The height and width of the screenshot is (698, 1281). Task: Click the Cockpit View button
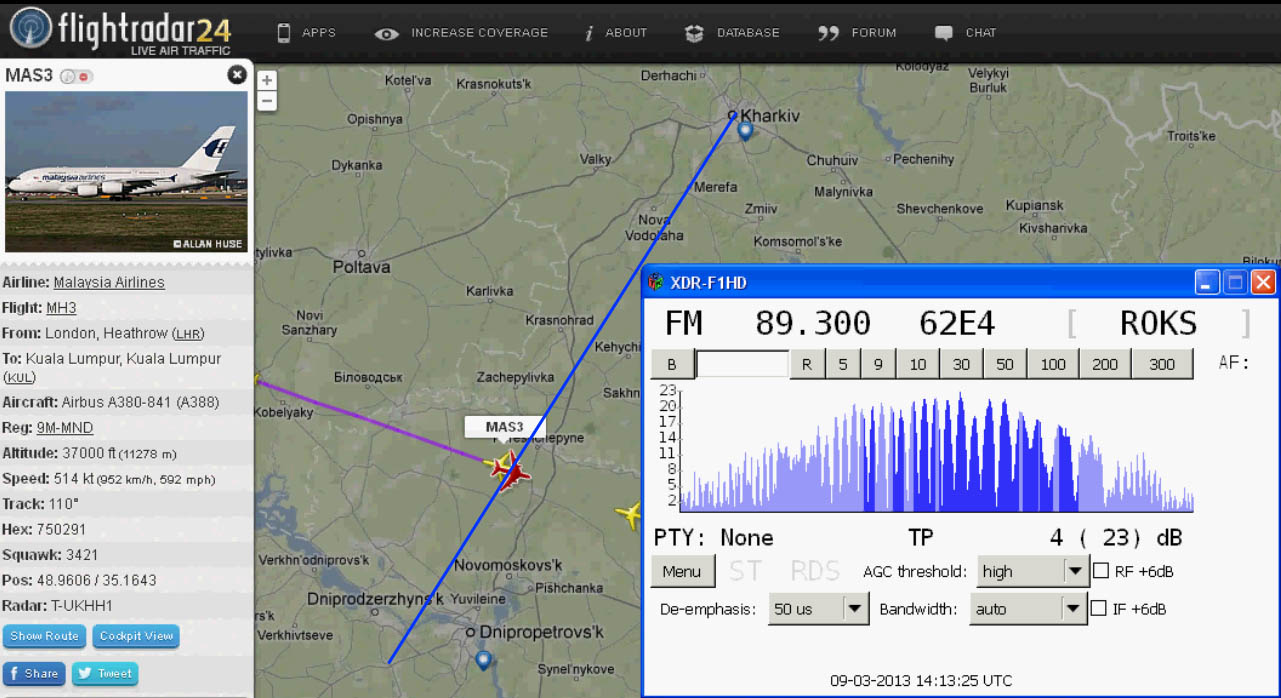(x=136, y=636)
